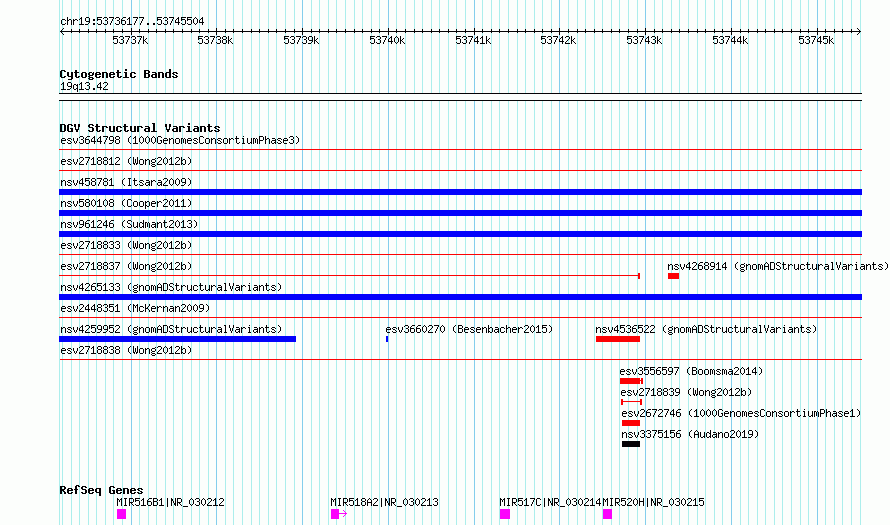This screenshot has width=890, height=525.
Task: Click the 53739k ruler position
Action: (301, 40)
